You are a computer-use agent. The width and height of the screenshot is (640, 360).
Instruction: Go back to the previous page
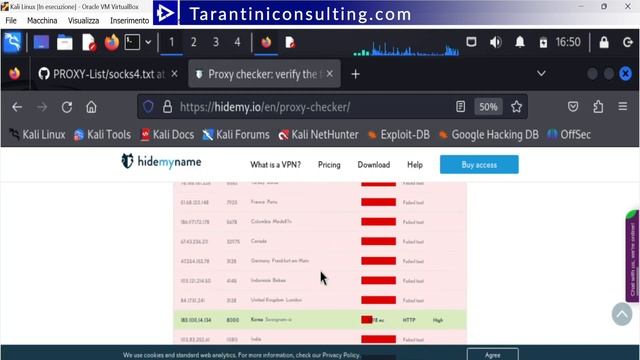(x=17, y=107)
